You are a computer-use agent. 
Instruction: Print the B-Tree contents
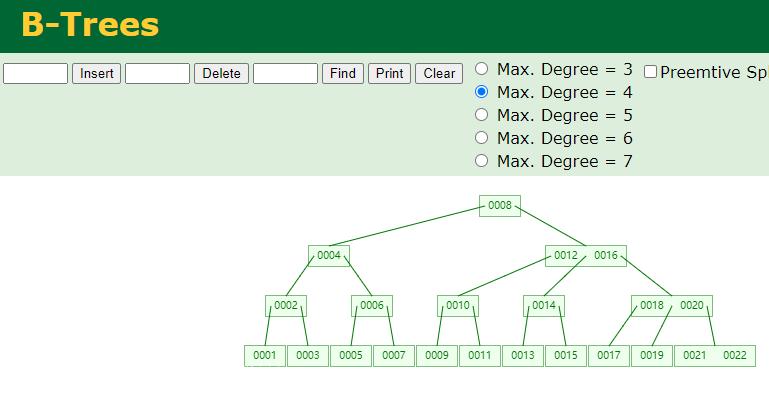389,74
